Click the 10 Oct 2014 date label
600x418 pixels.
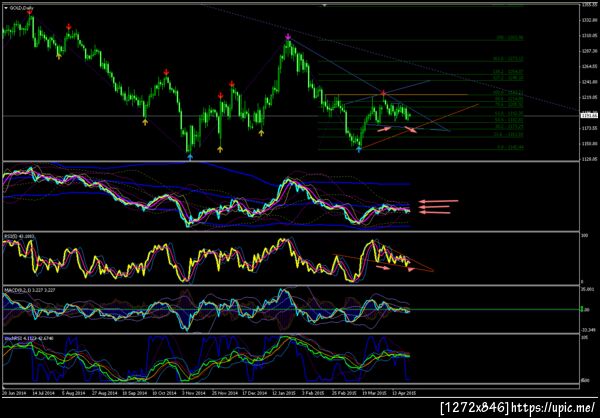pyautogui.click(x=167, y=393)
